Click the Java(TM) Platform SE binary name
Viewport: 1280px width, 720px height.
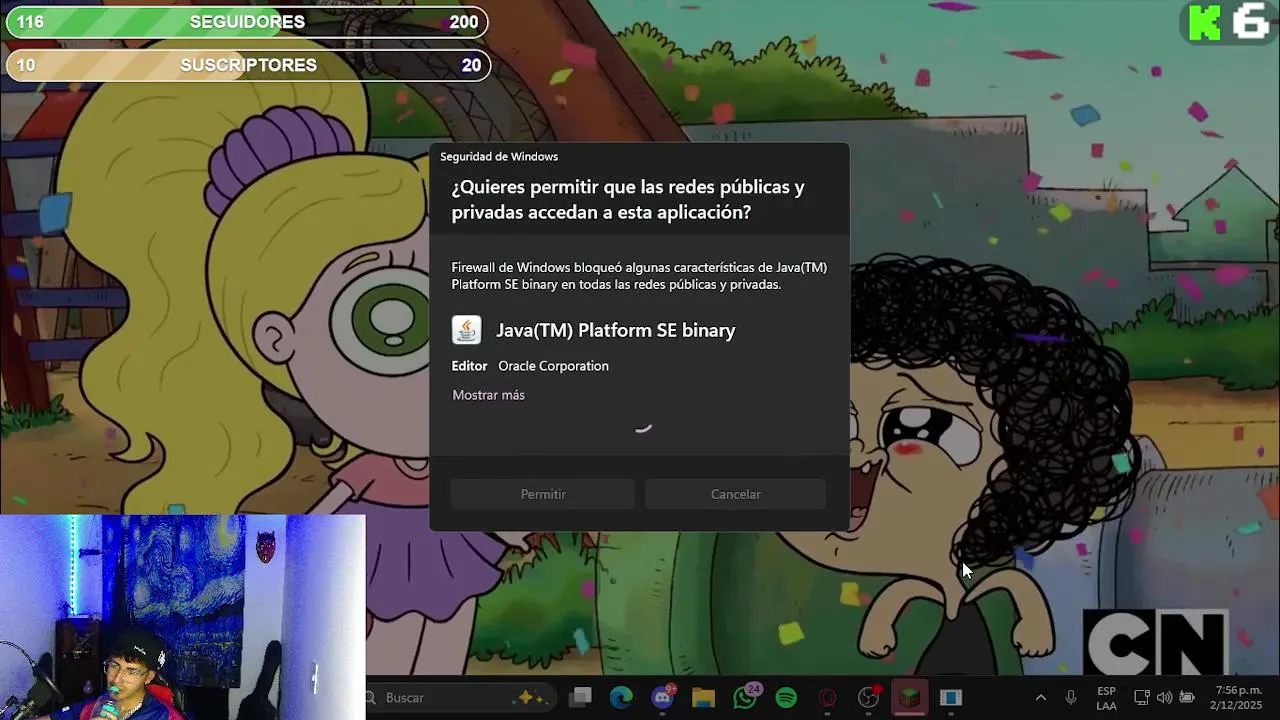pyautogui.click(x=616, y=330)
